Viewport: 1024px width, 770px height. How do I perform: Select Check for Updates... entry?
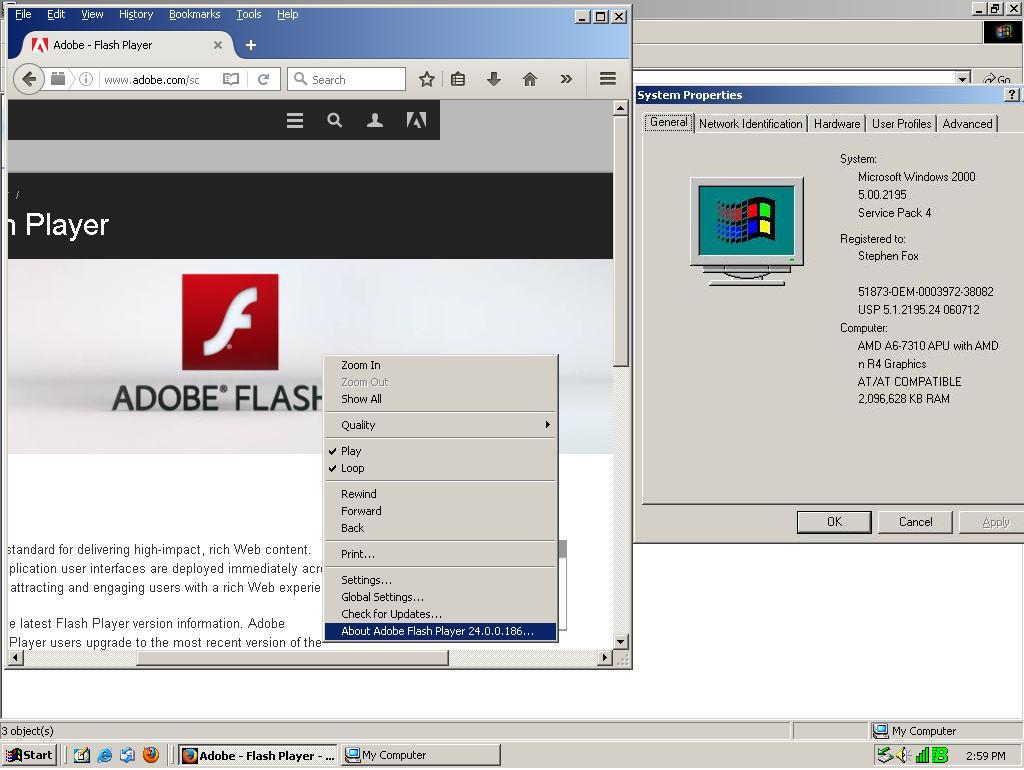(x=440, y=614)
